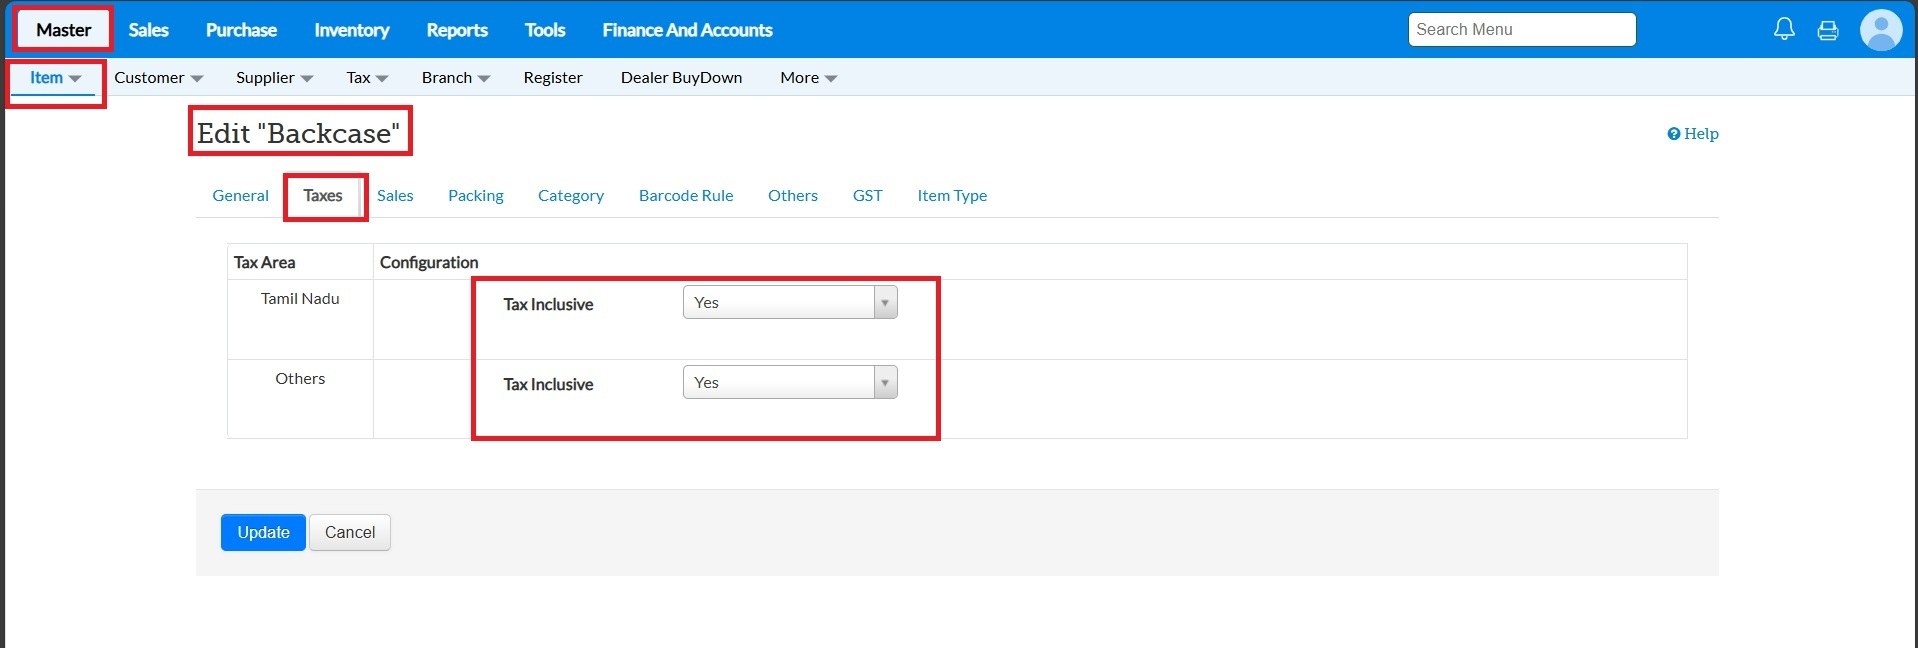The image size is (1918, 648).
Task: Switch to the Item Type tab
Action: (952, 196)
